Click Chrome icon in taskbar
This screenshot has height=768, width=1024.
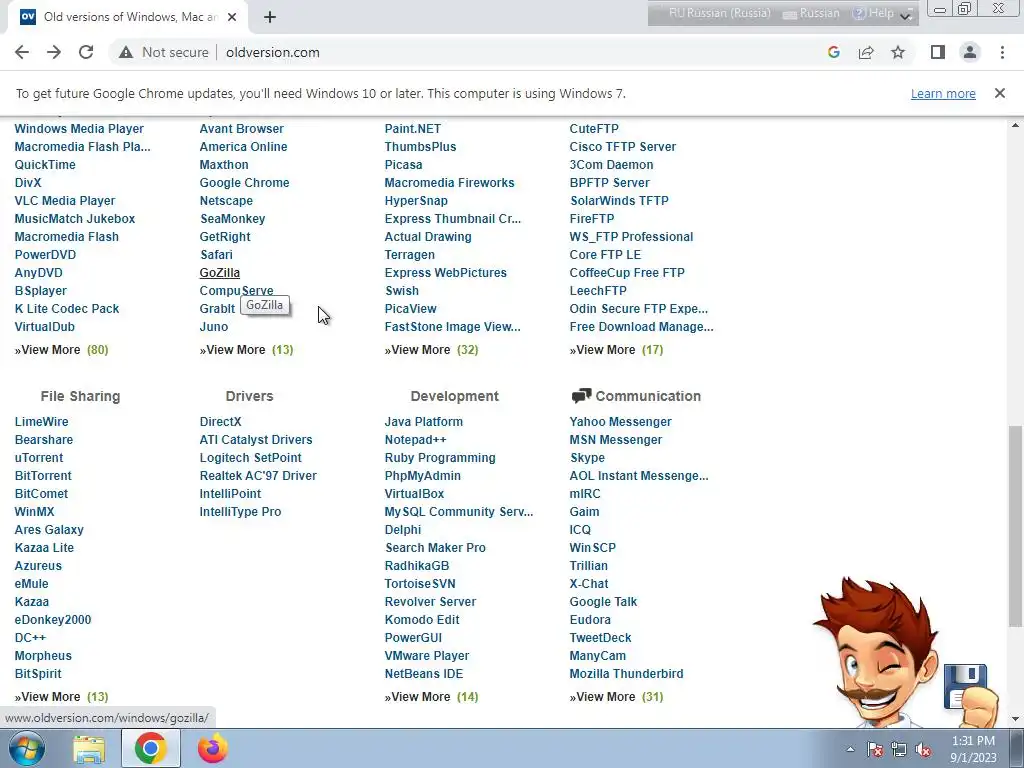[x=150, y=748]
